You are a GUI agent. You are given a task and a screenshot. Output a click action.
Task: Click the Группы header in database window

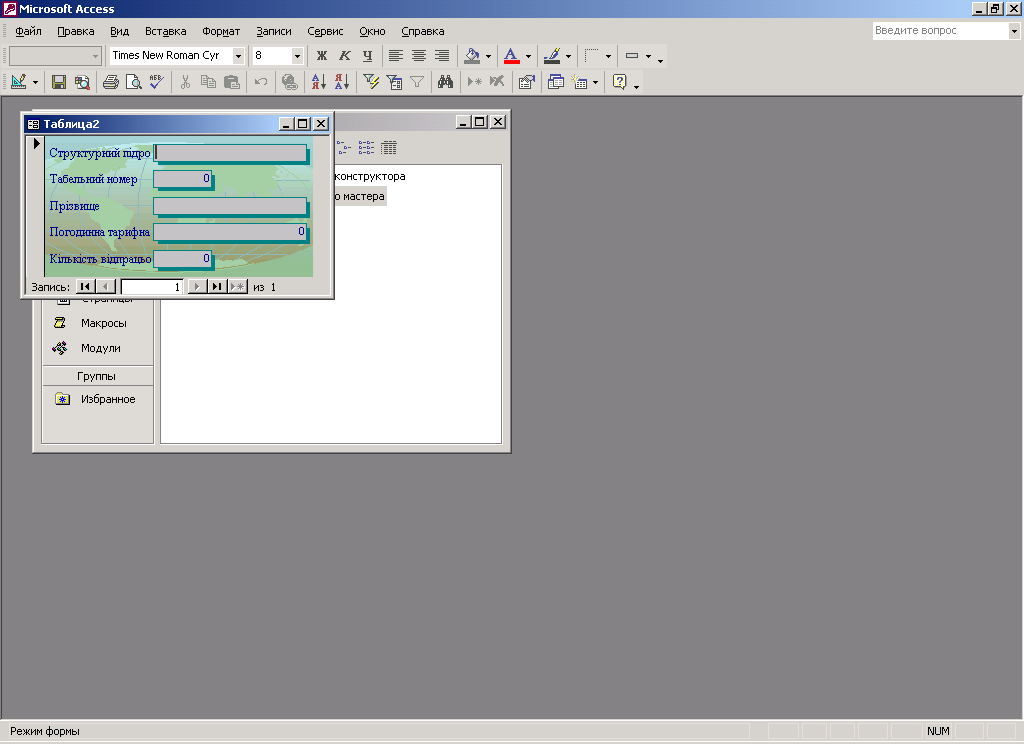pos(97,376)
